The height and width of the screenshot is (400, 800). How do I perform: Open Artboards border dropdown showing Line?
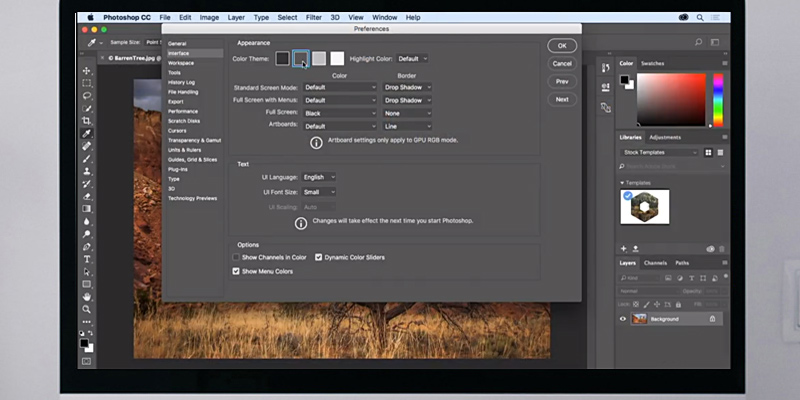click(x=408, y=126)
